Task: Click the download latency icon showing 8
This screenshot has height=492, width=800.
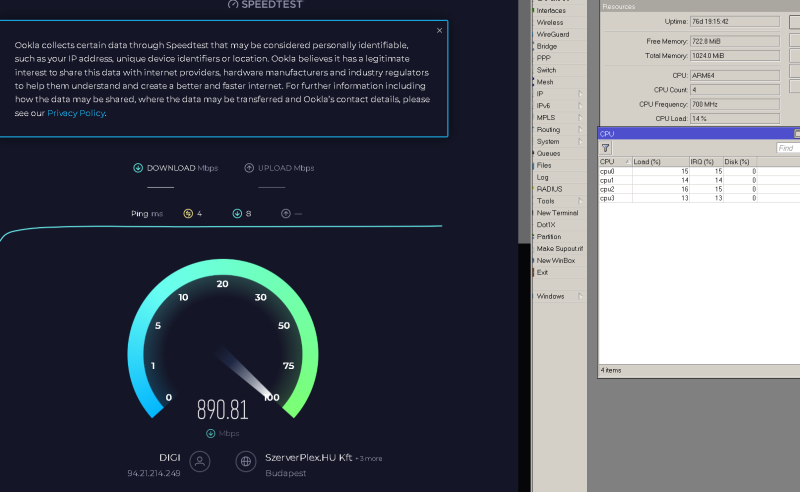Action: [x=237, y=213]
